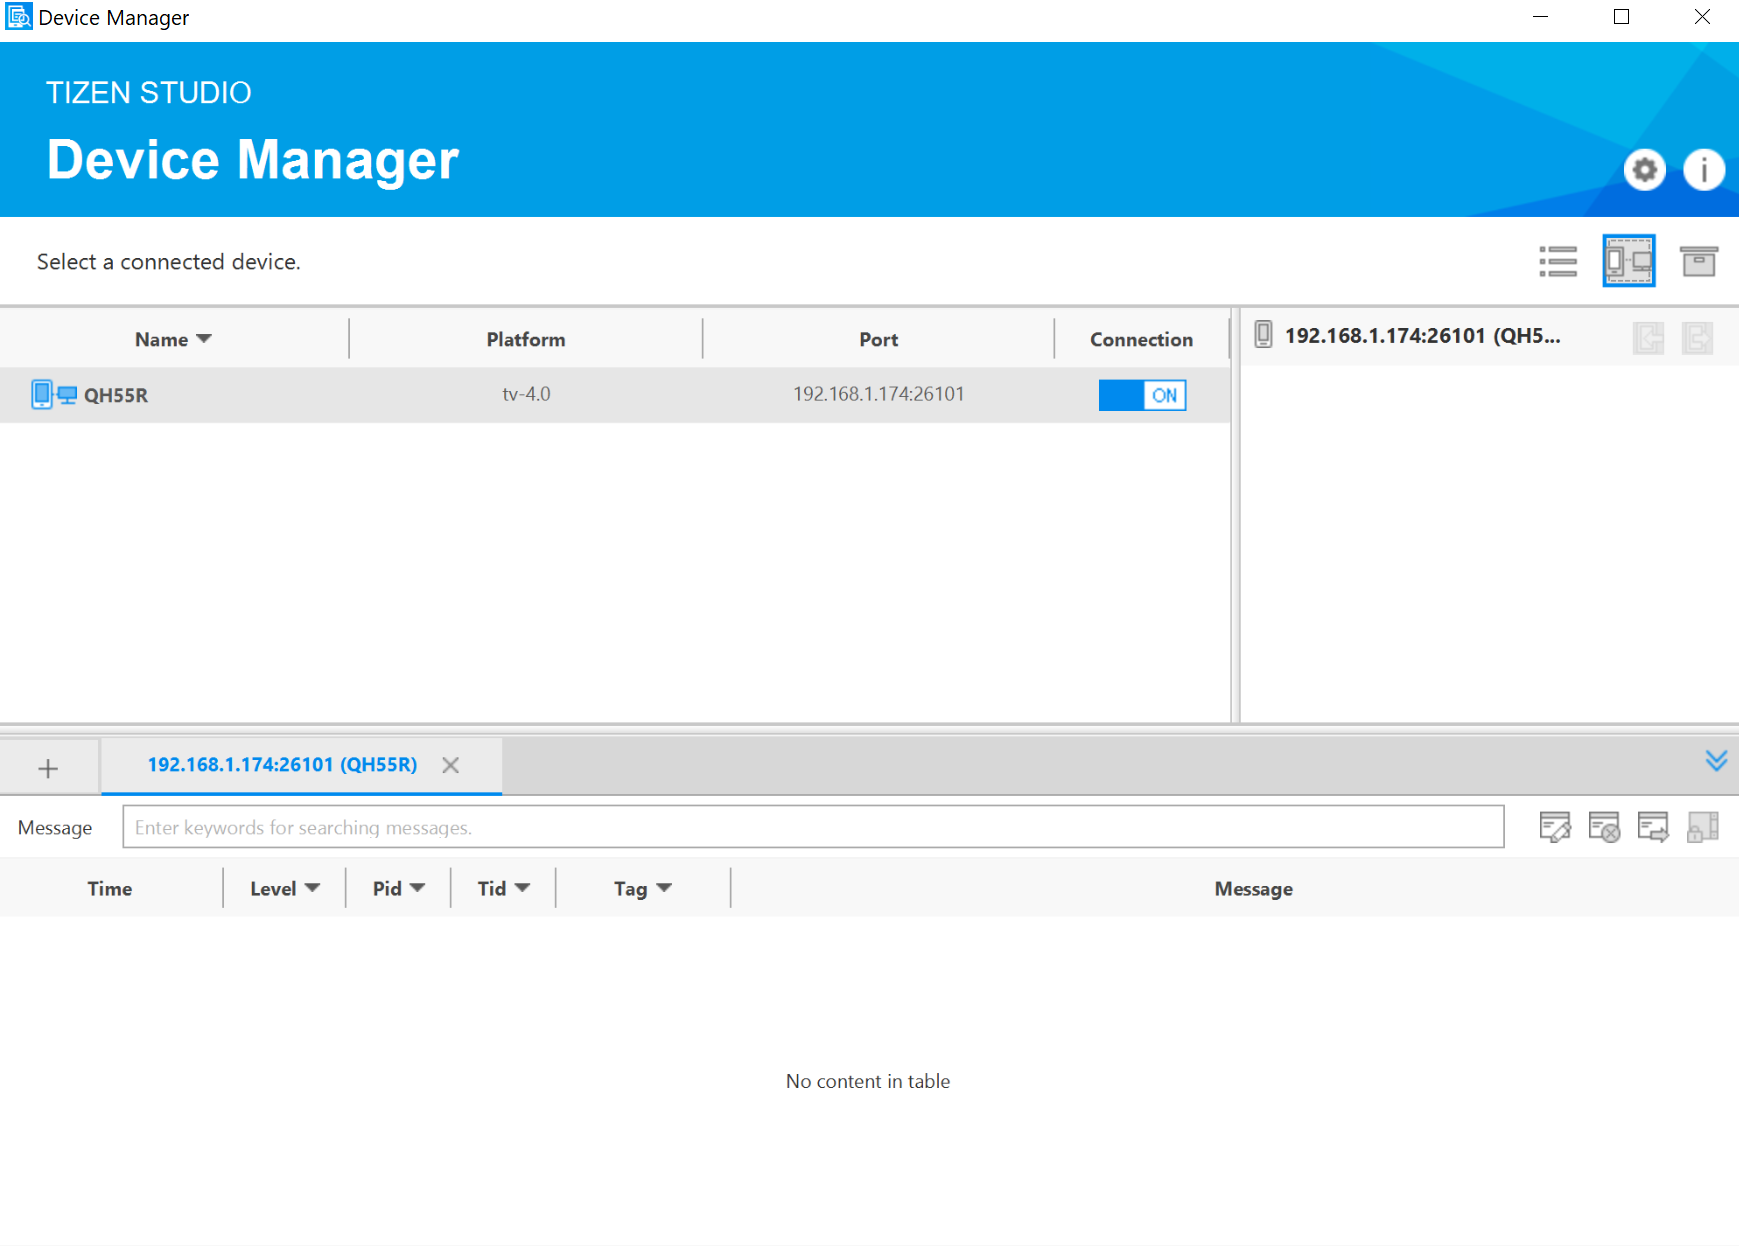Click the 192.168.1.174:26101 port cell
The image size is (1739, 1246).
pyautogui.click(x=879, y=394)
